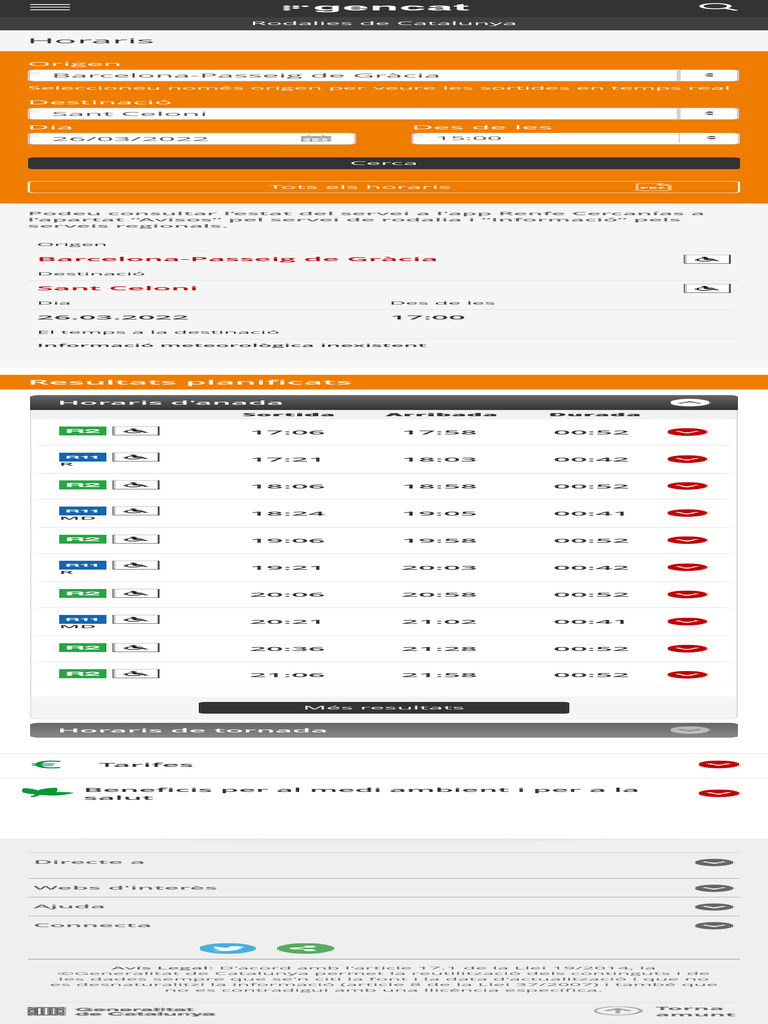Viewport: 768px width, 1024px height.
Task: Expand details of the 18:06 departure
Action: [687, 487]
